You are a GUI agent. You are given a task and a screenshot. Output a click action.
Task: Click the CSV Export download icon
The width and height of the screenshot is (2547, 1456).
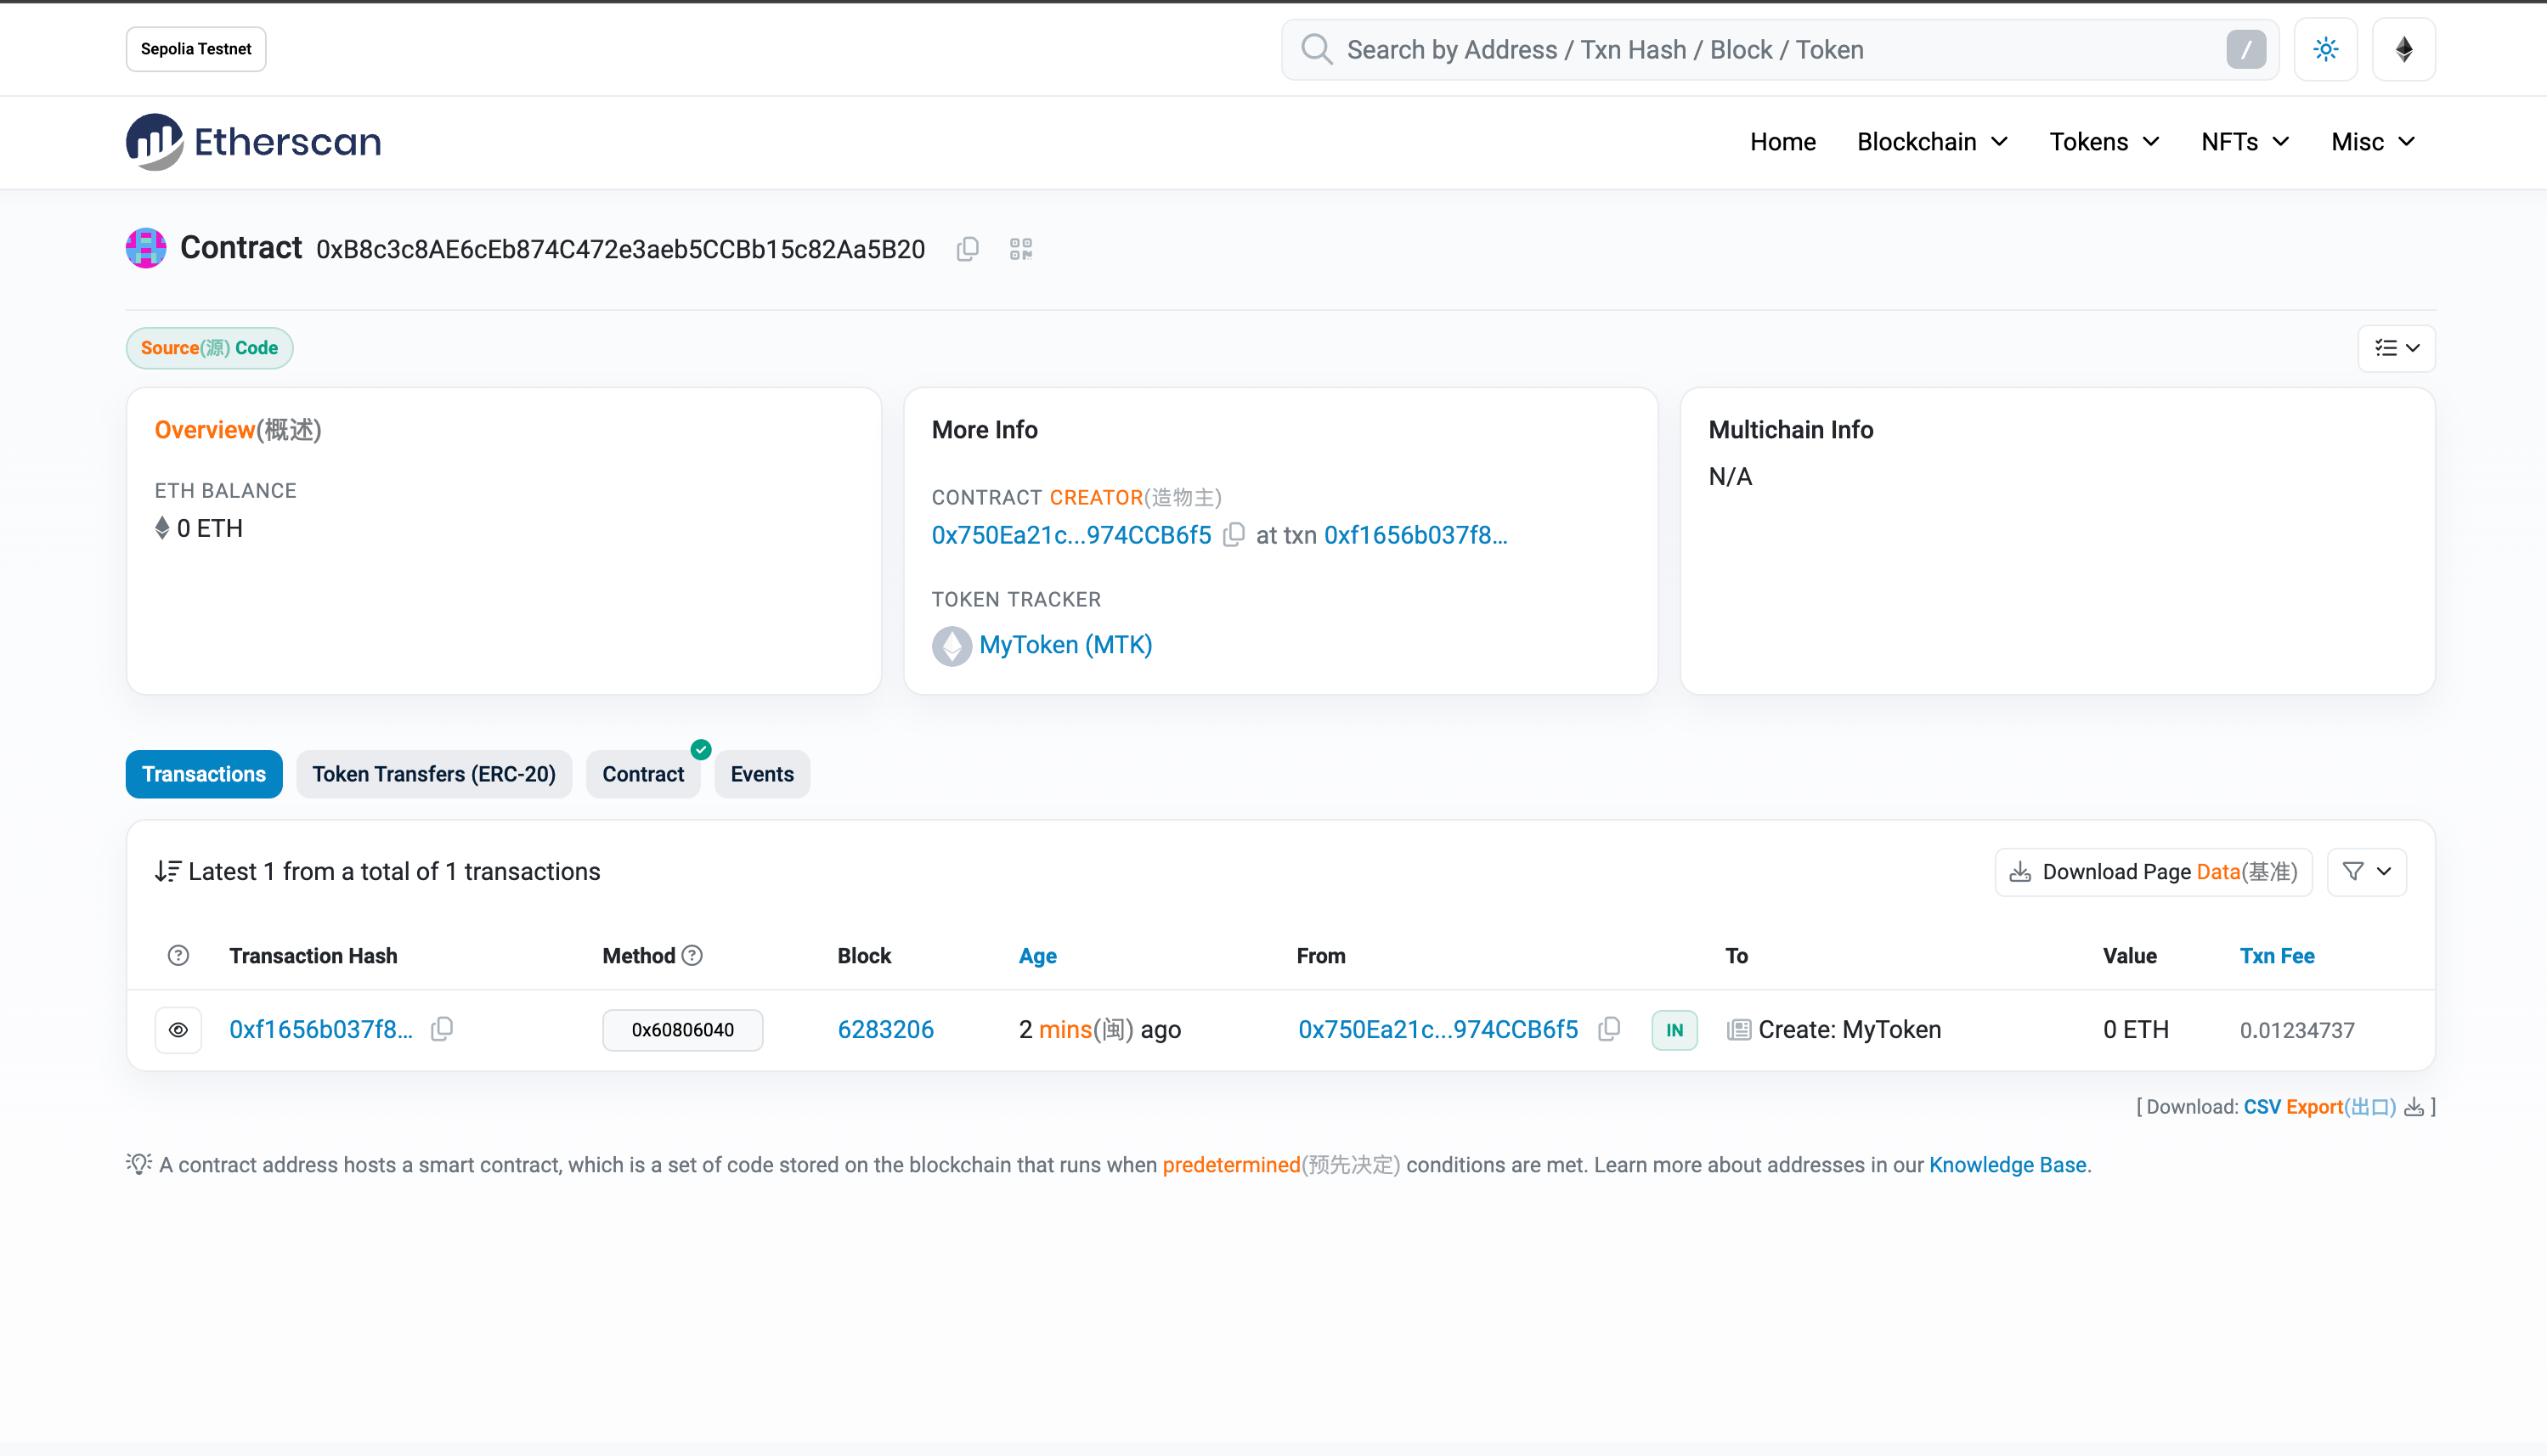point(2414,1107)
